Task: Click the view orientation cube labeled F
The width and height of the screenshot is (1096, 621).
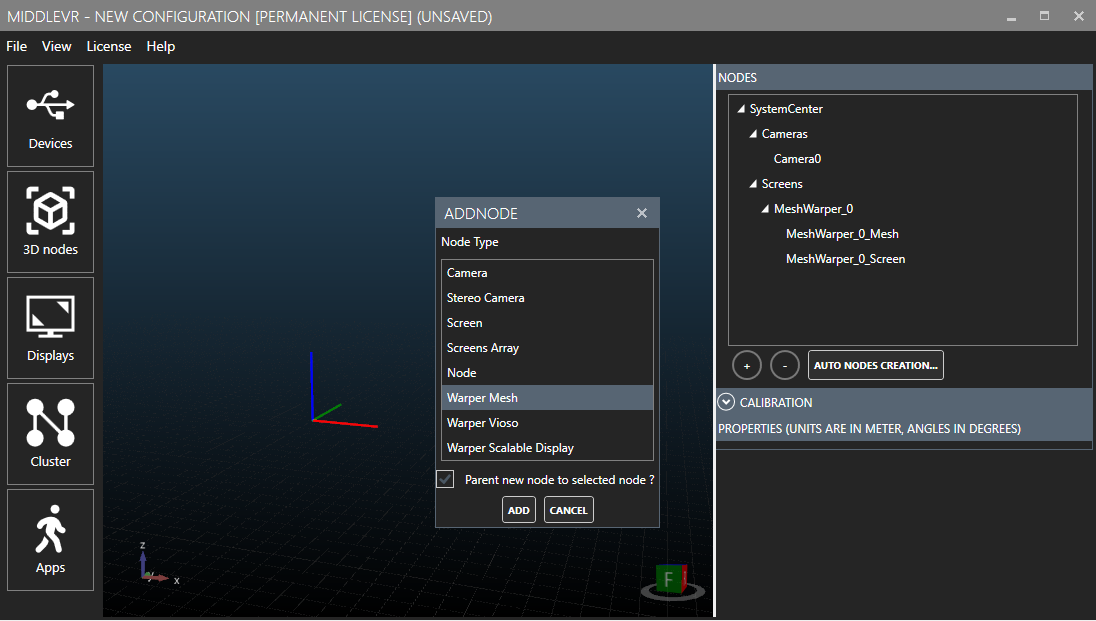Action: 672,580
